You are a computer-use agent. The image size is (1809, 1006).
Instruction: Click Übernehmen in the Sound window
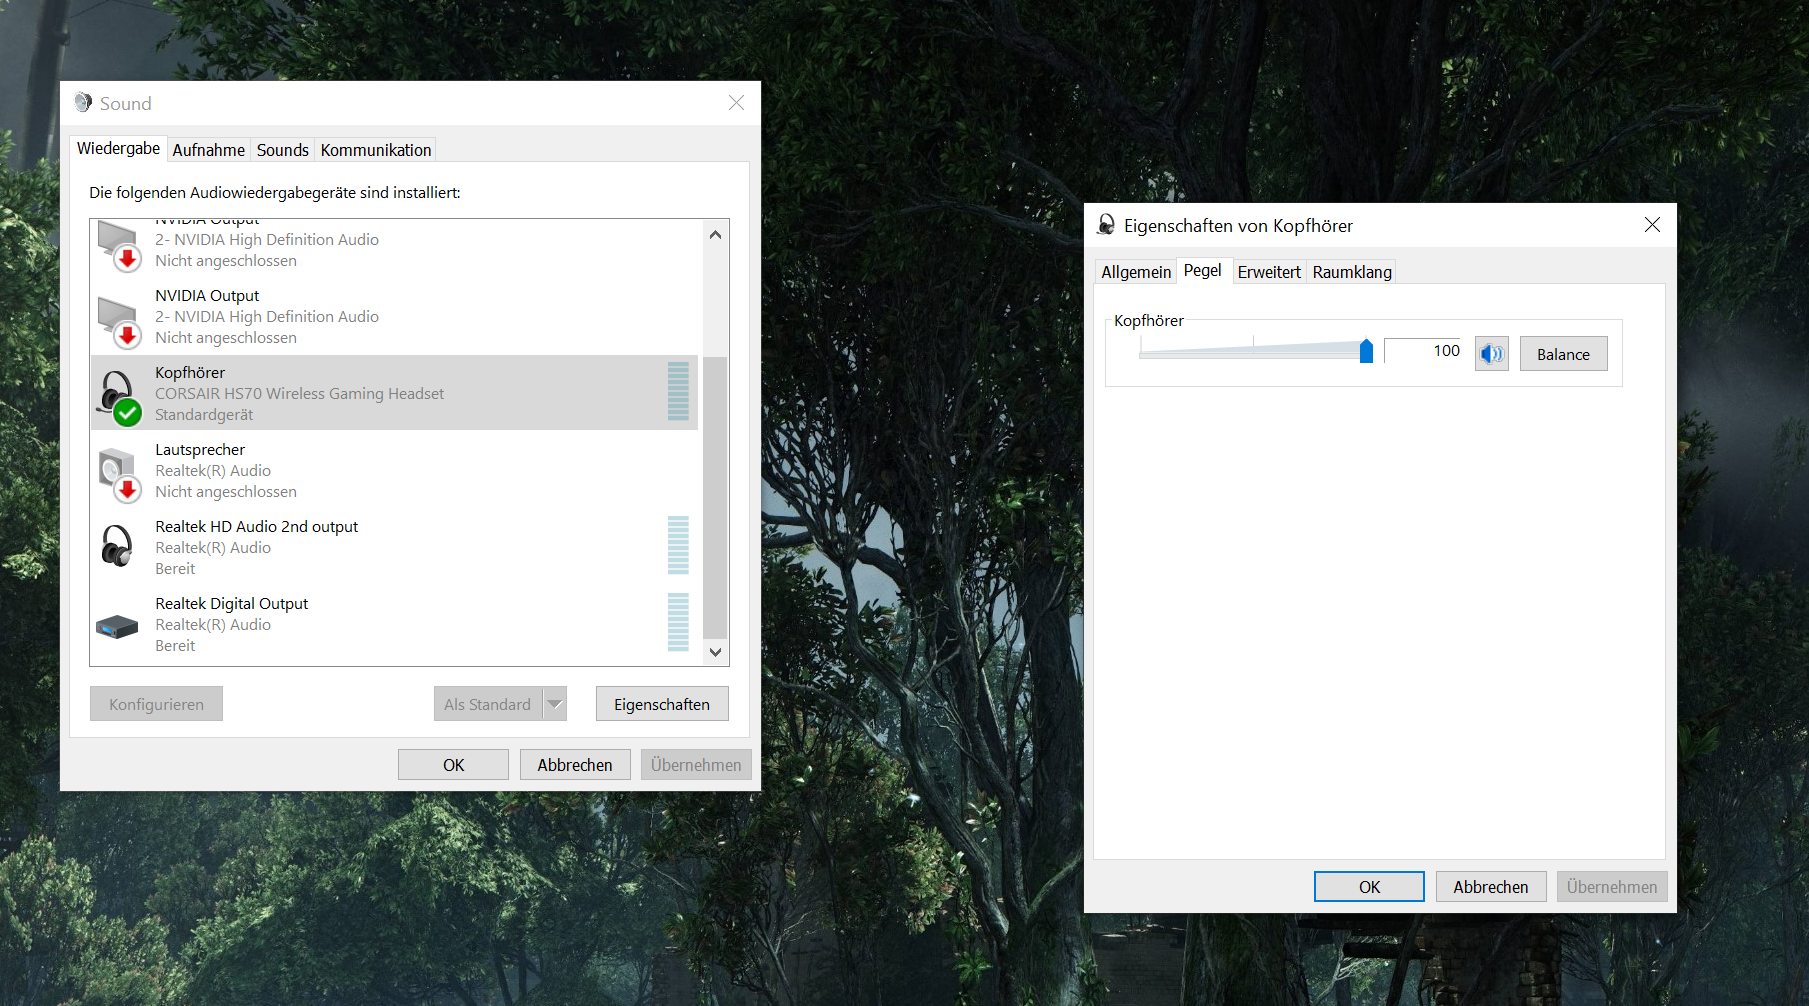(x=696, y=765)
